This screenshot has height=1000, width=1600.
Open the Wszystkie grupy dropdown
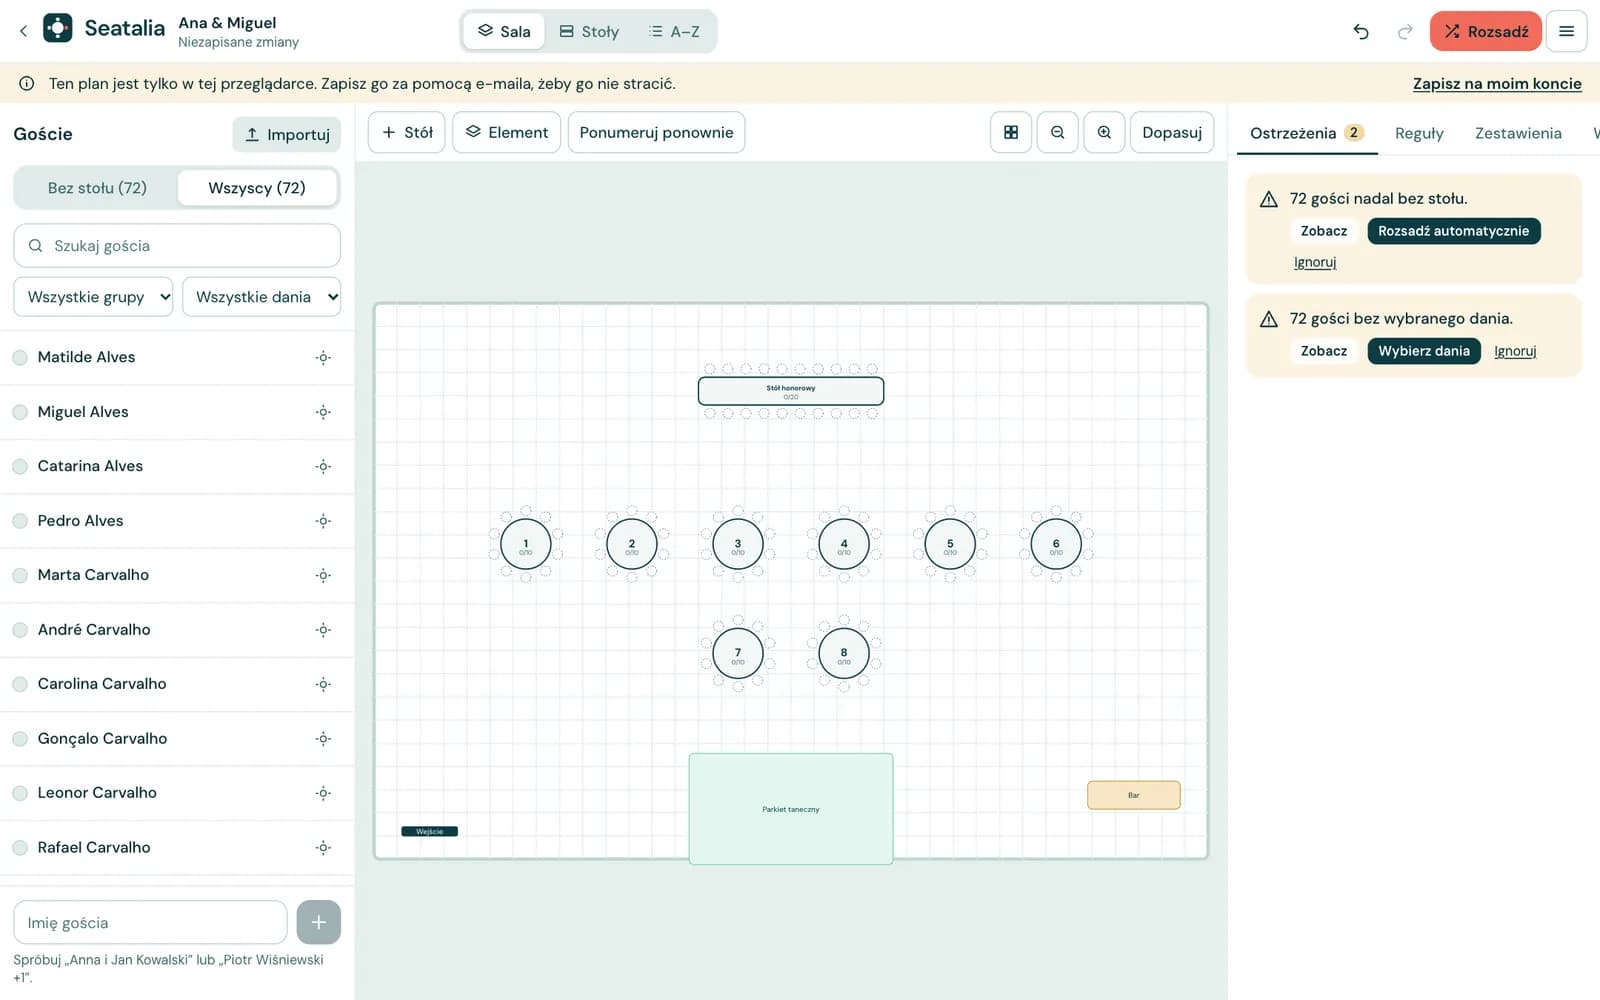93,297
